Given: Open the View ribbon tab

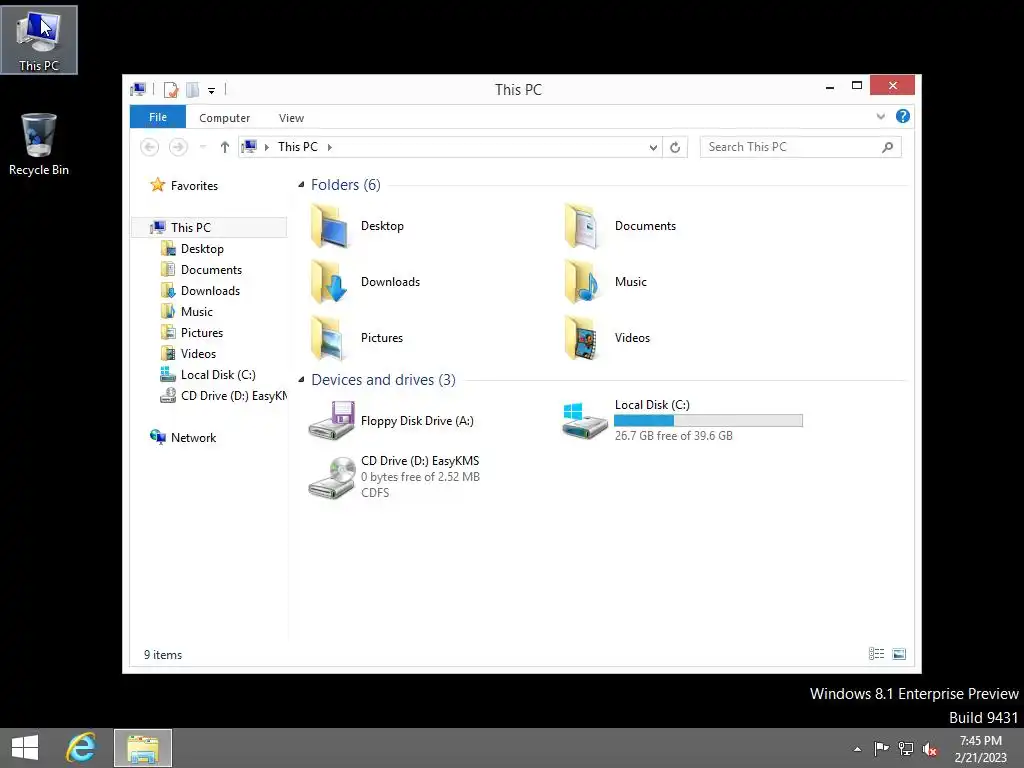Looking at the screenshot, I should pyautogui.click(x=291, y=118).
